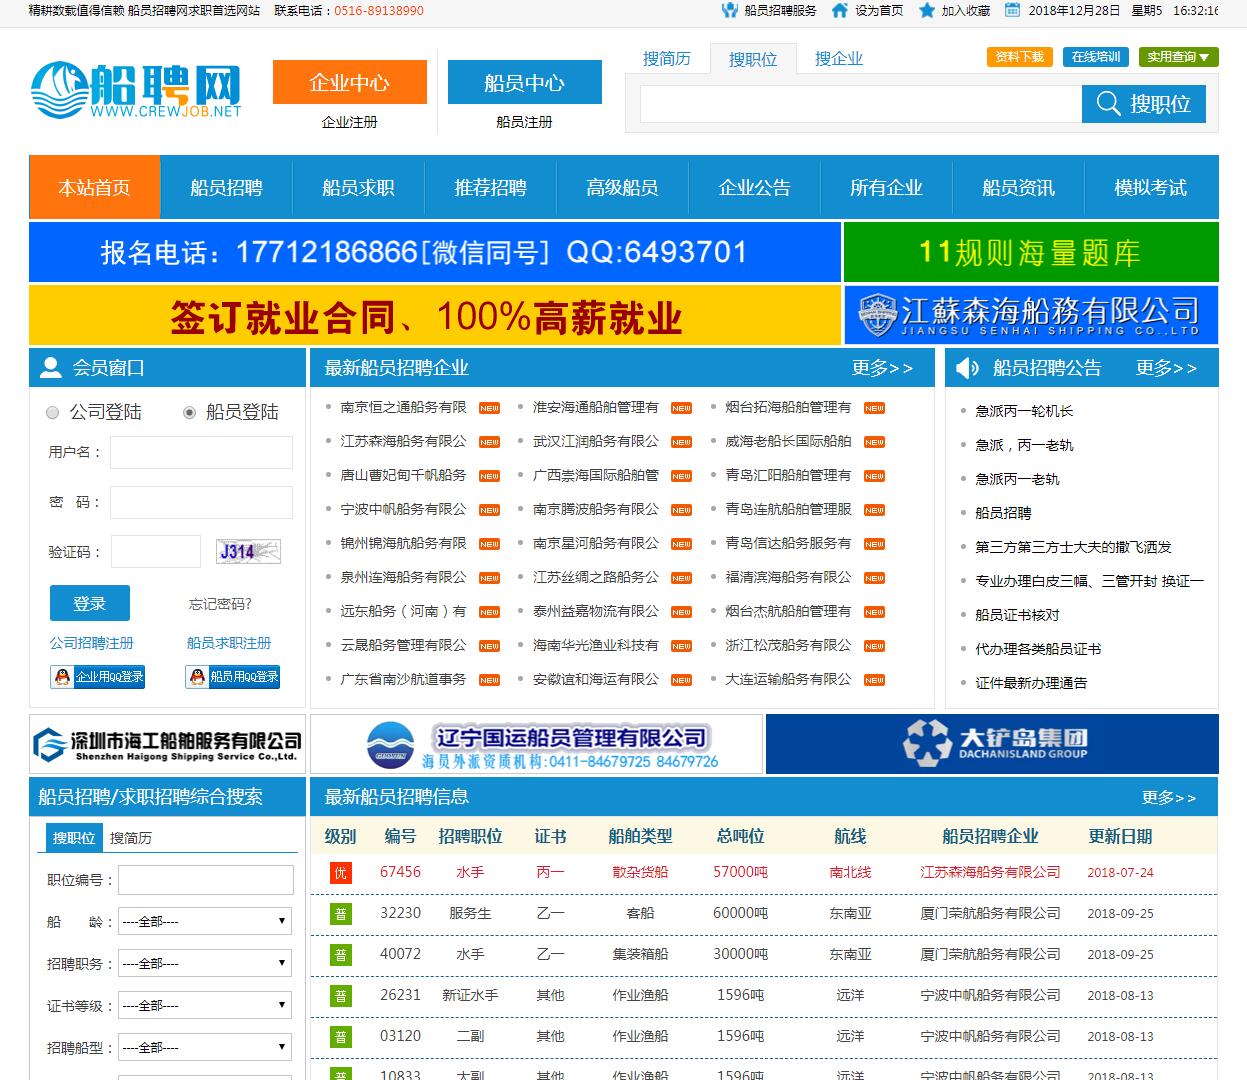
Task: Click 更多>> in 最新船员招聘企业 header
Action: coord(882,368)
